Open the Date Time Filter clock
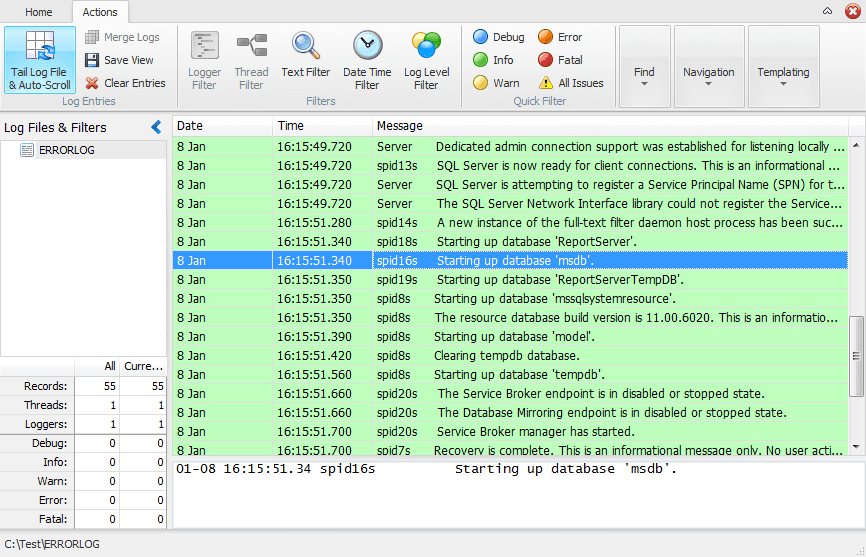866x557 pixels. [x=367, y=60]
